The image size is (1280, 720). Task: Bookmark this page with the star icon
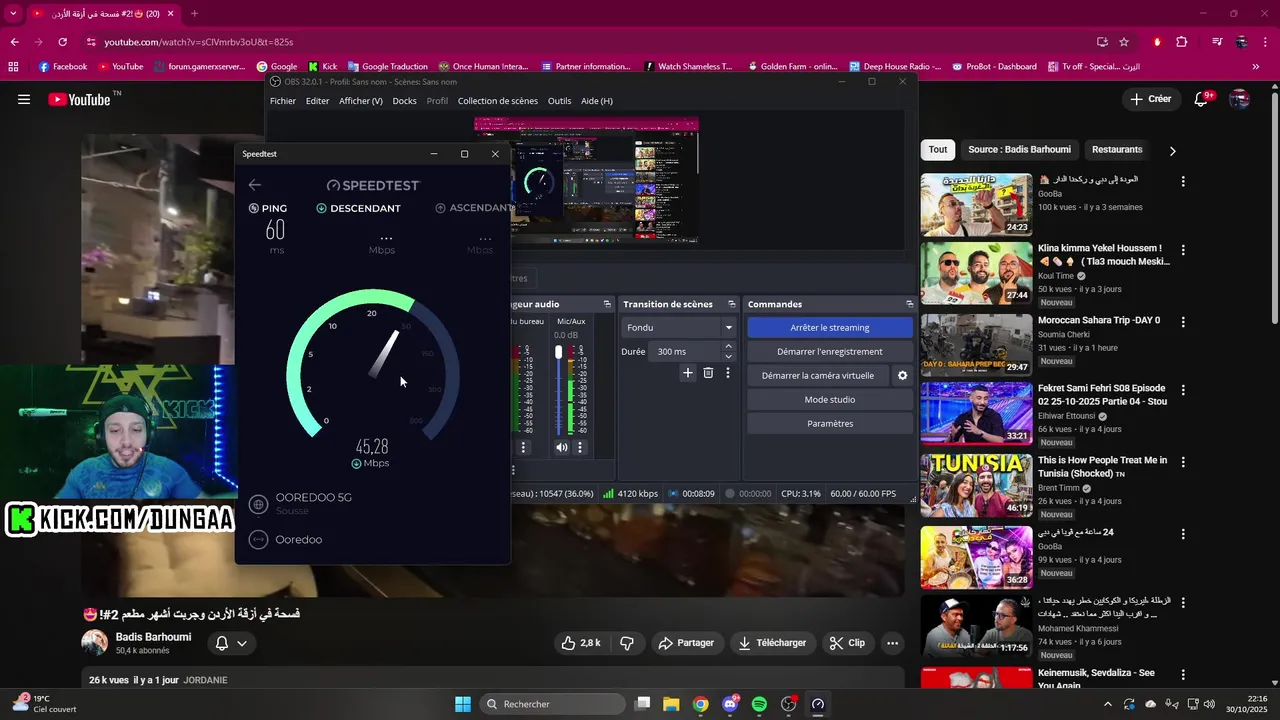pos(1124,42)
